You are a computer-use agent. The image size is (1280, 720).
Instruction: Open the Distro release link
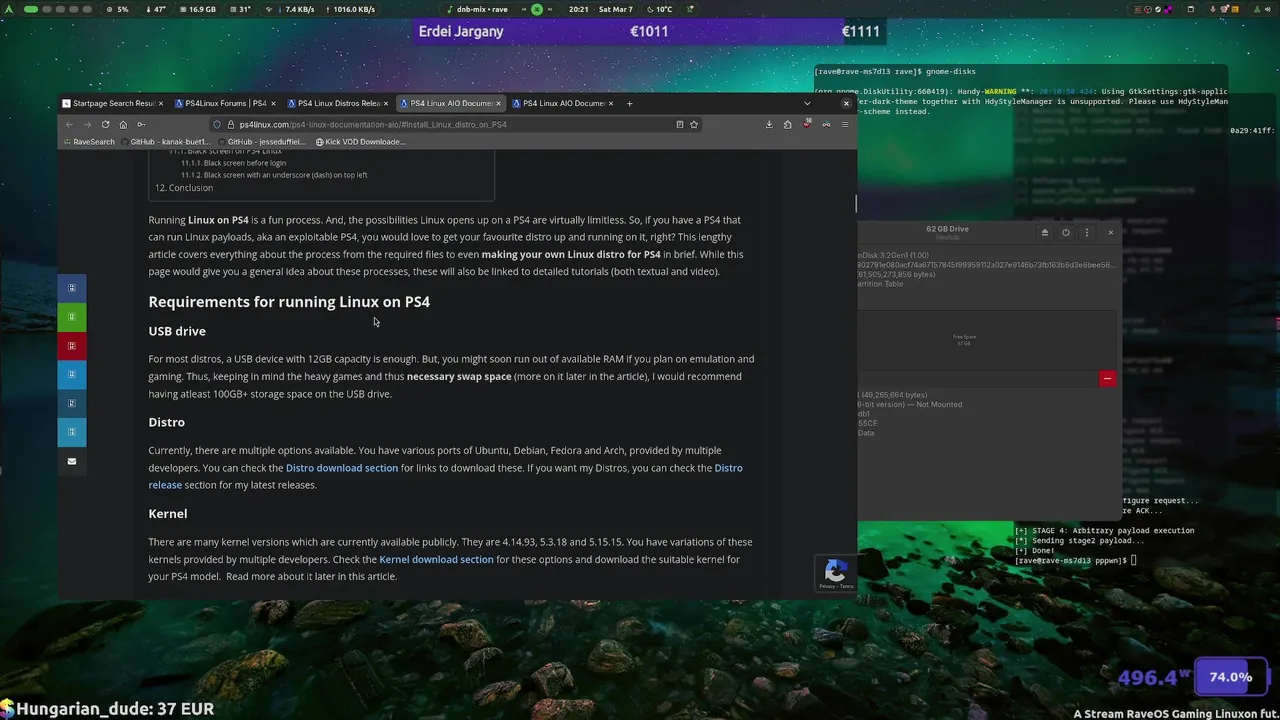446,476
